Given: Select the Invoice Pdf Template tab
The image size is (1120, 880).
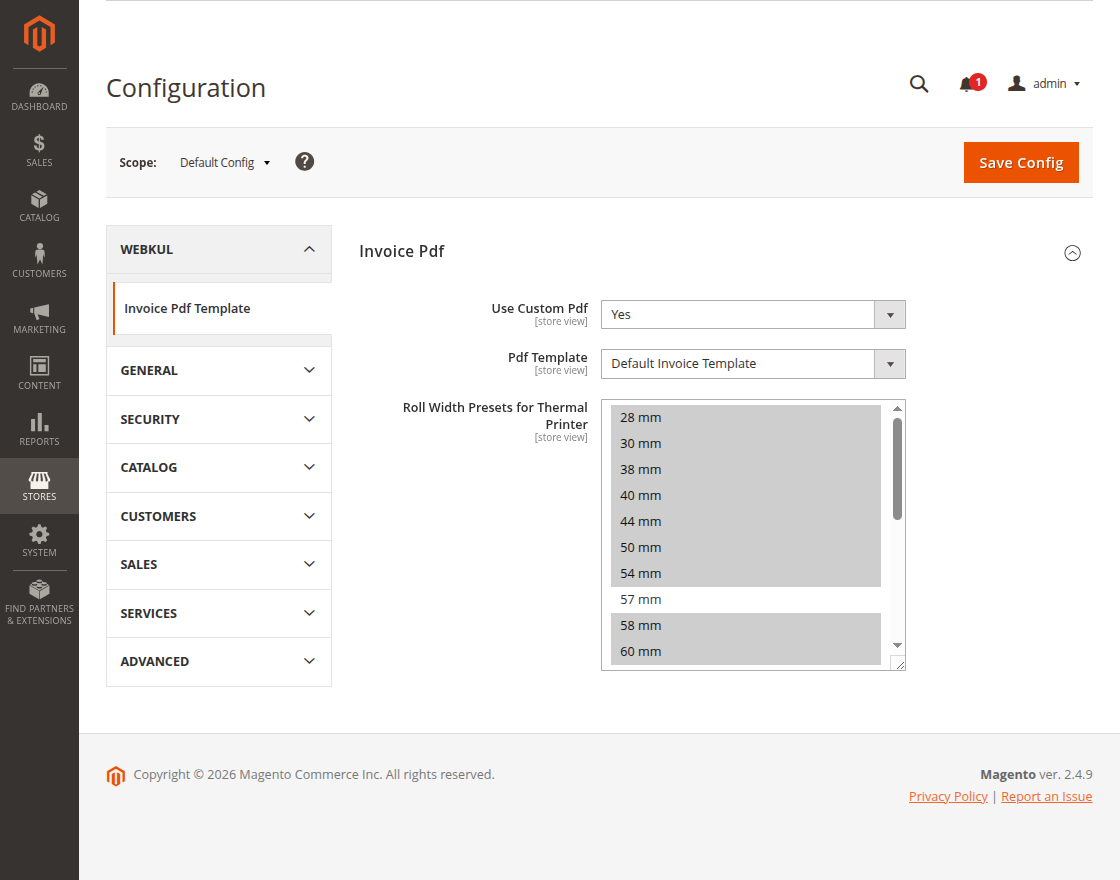Looking at the screenshot, I should [x=222, y=309].
